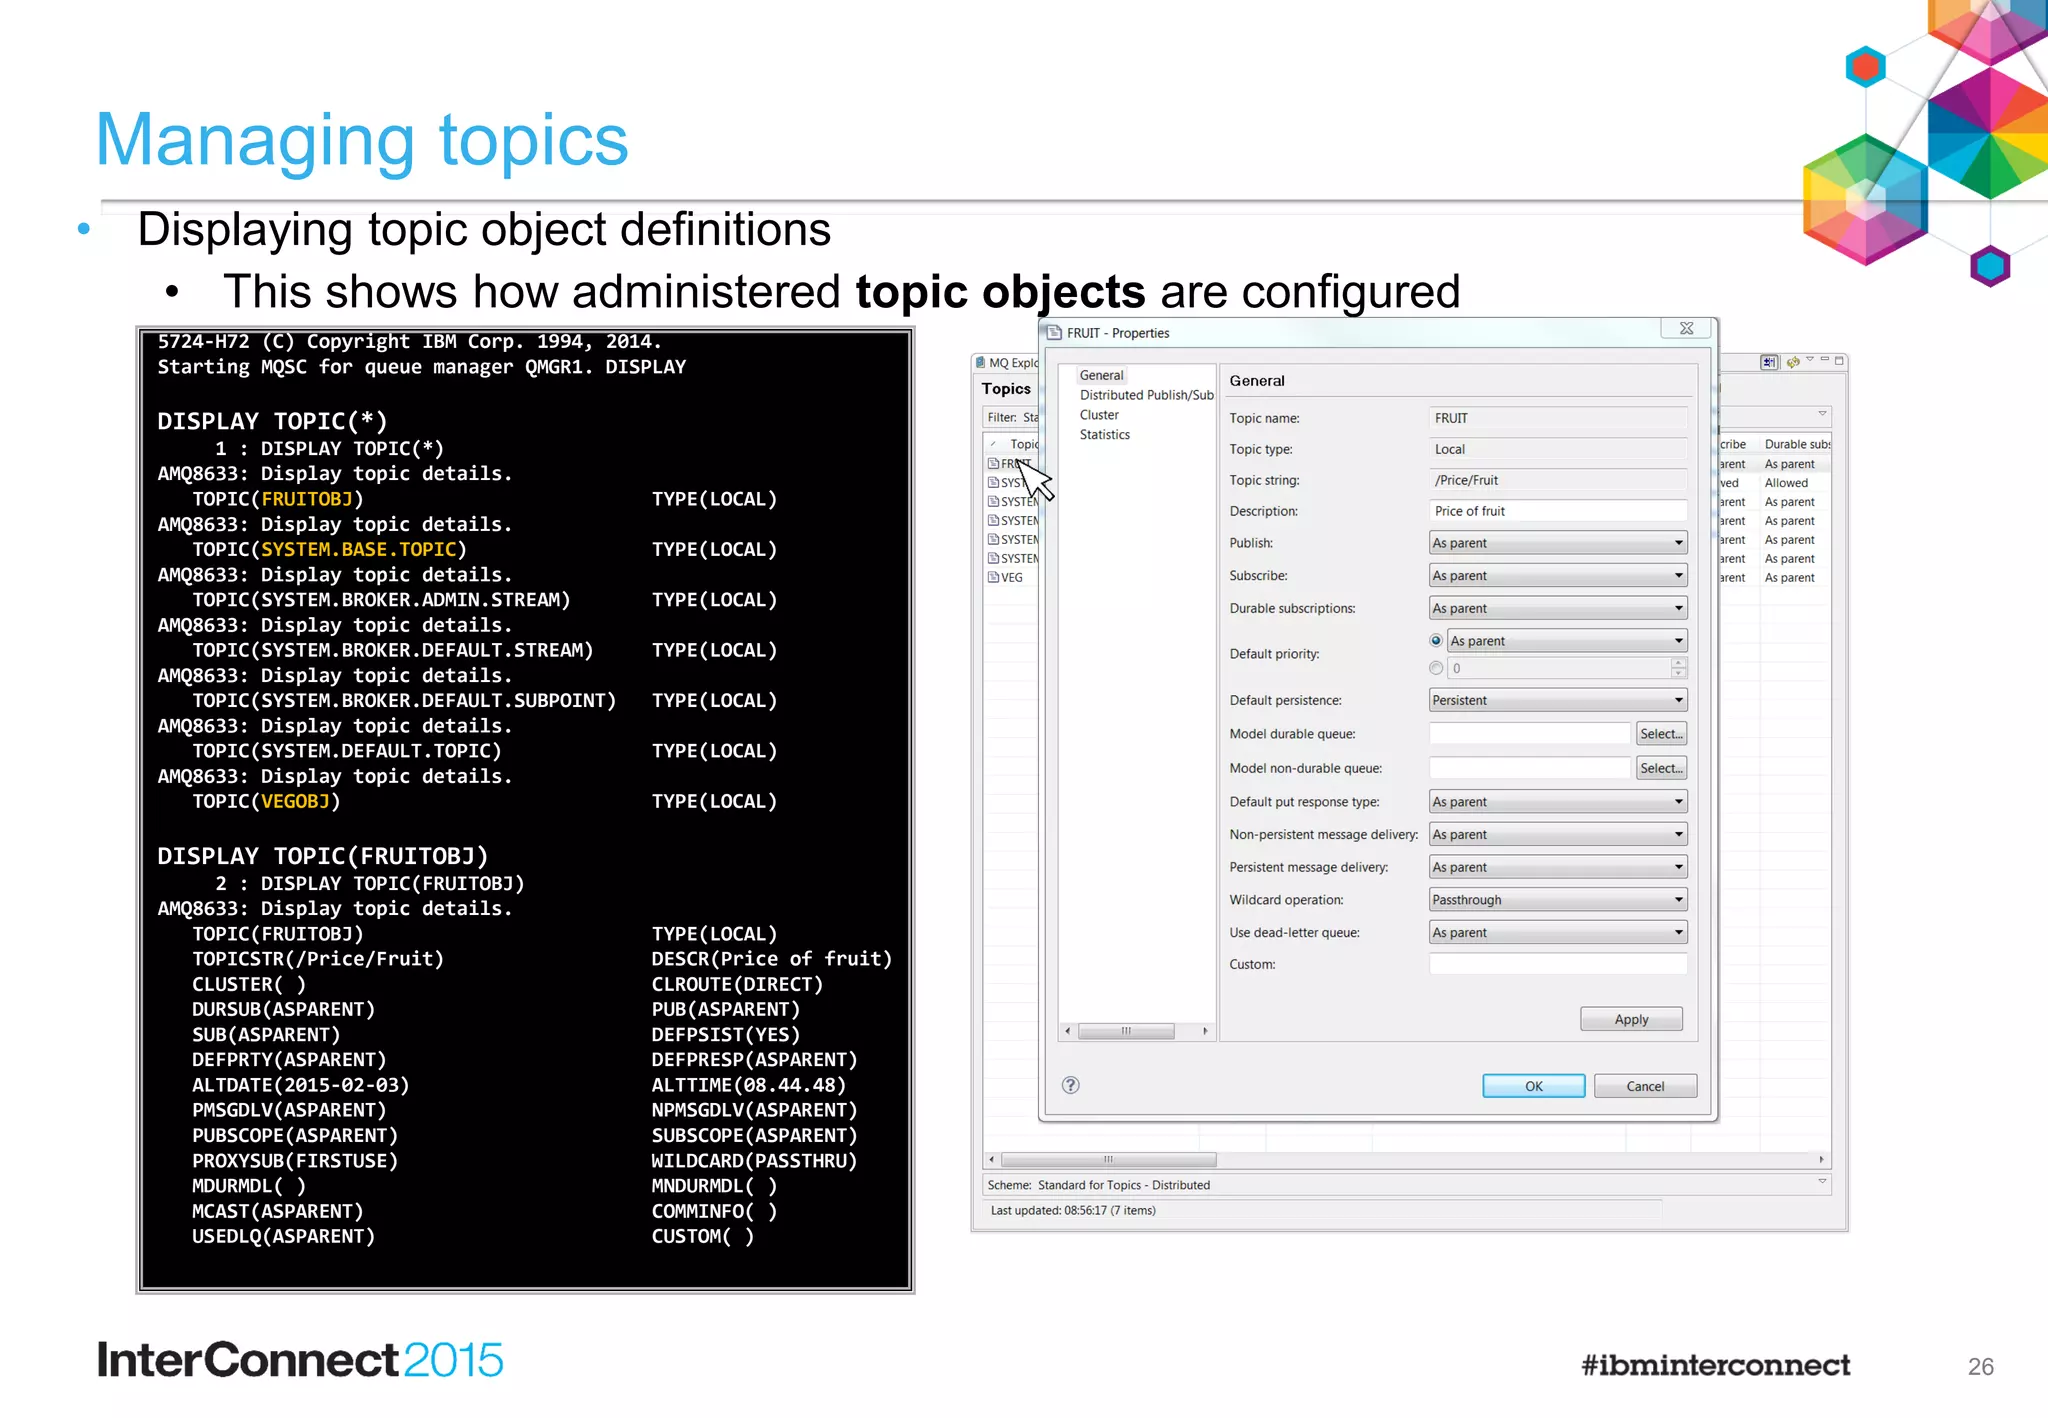This screenshot has width=2048, height=1418.
Task: Open the Persistent message delivery dropdown
Action: (x=1558, y=867)
